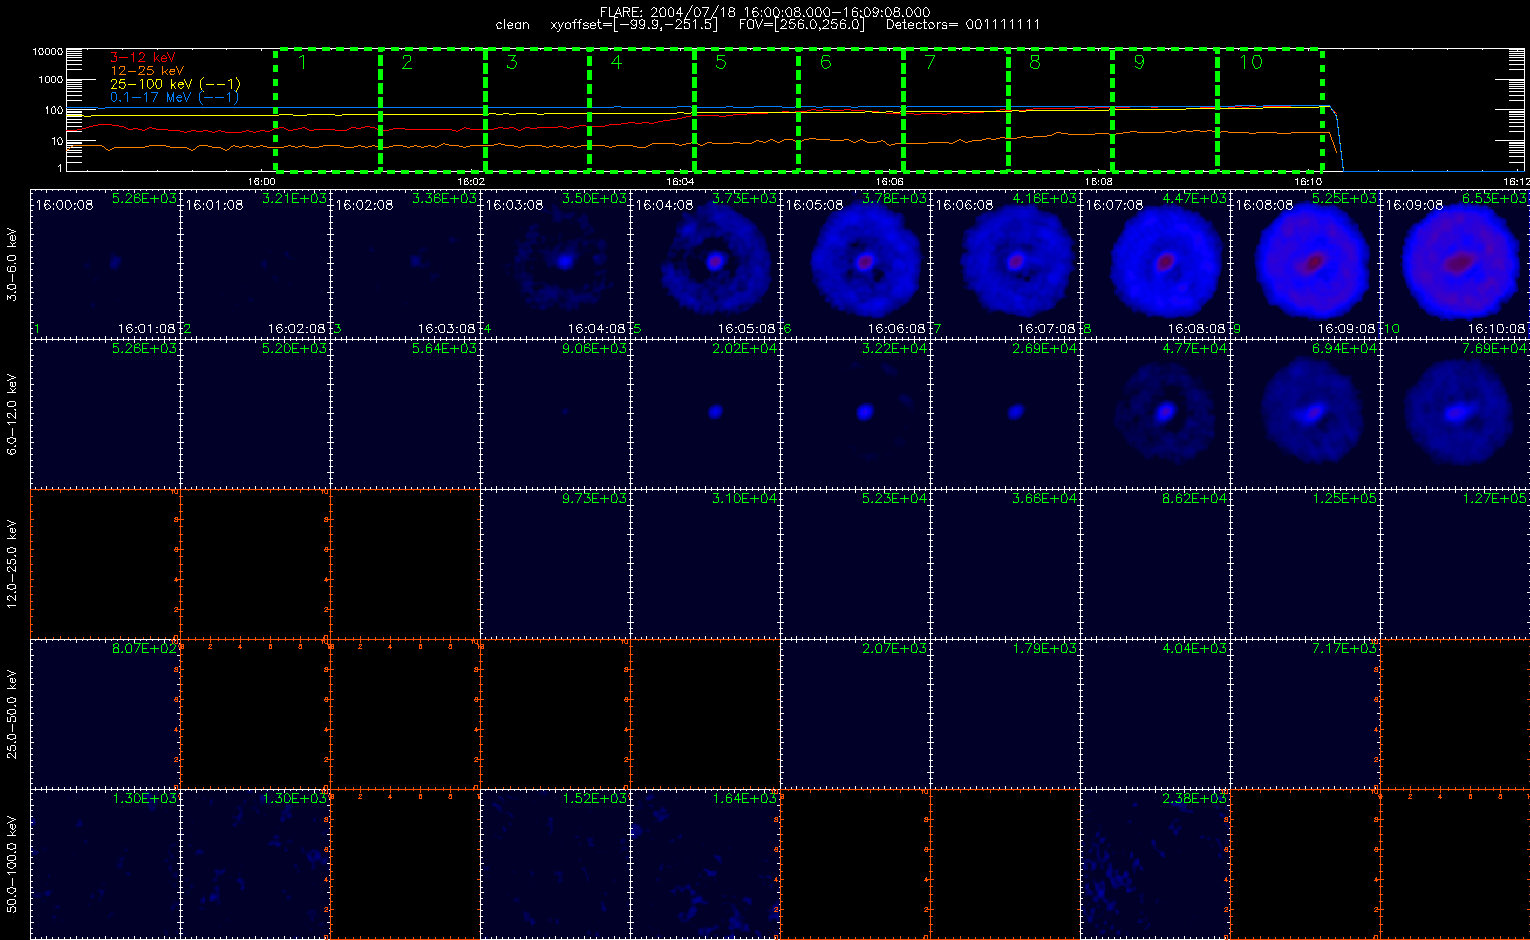Viewport: 1530px width, 940px height.
Task: Click the orange '12-25 keV' legend entry
Action: click(147, 71)
